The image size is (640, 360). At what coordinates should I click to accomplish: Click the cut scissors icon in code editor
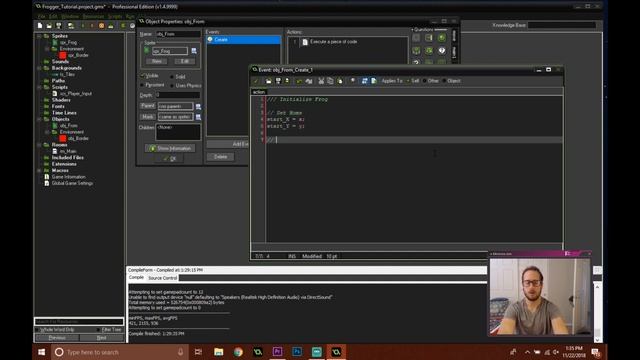321,81
